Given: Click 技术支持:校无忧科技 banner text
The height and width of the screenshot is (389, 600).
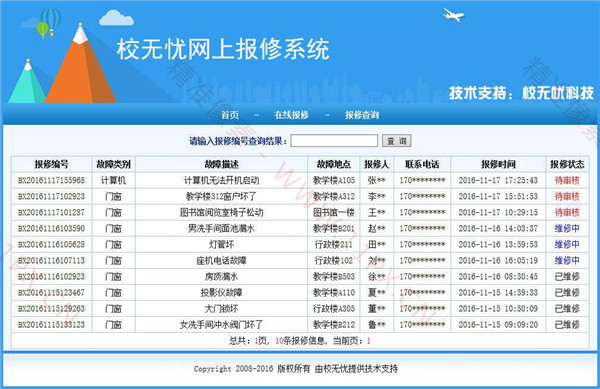Looking at the screenshot, I should [x=522, y=93].
